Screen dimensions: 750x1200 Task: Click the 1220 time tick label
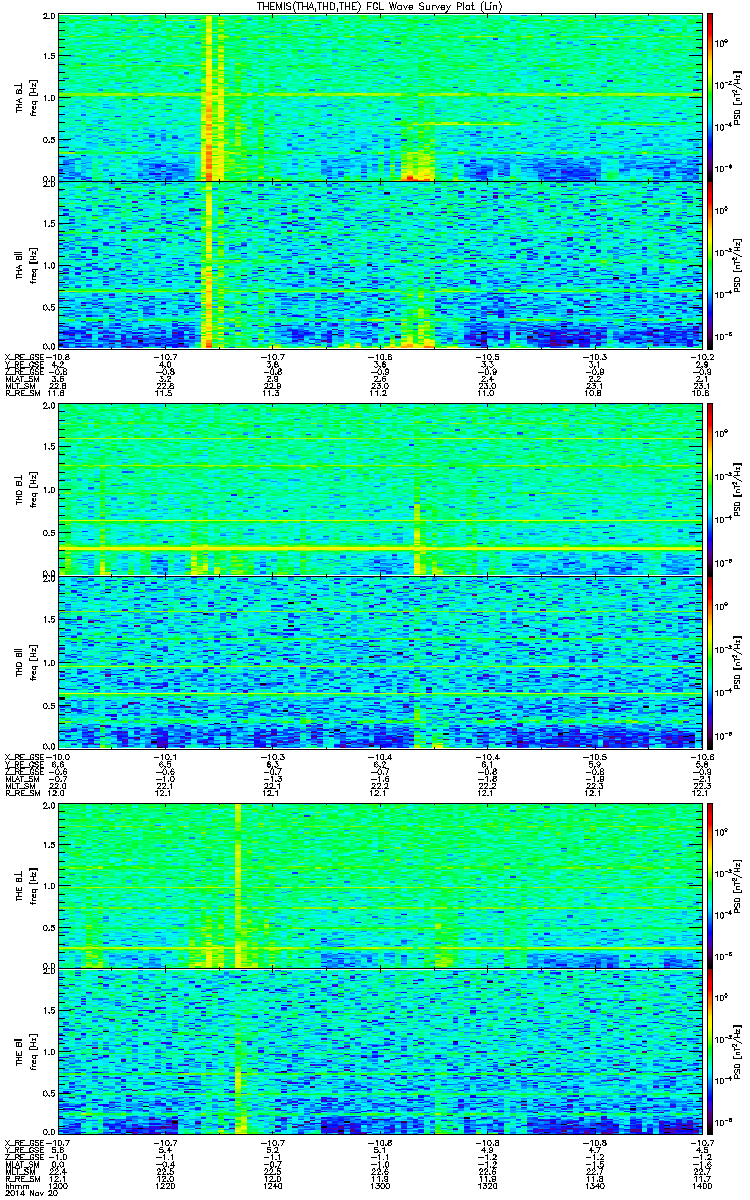click(165, 1187)
